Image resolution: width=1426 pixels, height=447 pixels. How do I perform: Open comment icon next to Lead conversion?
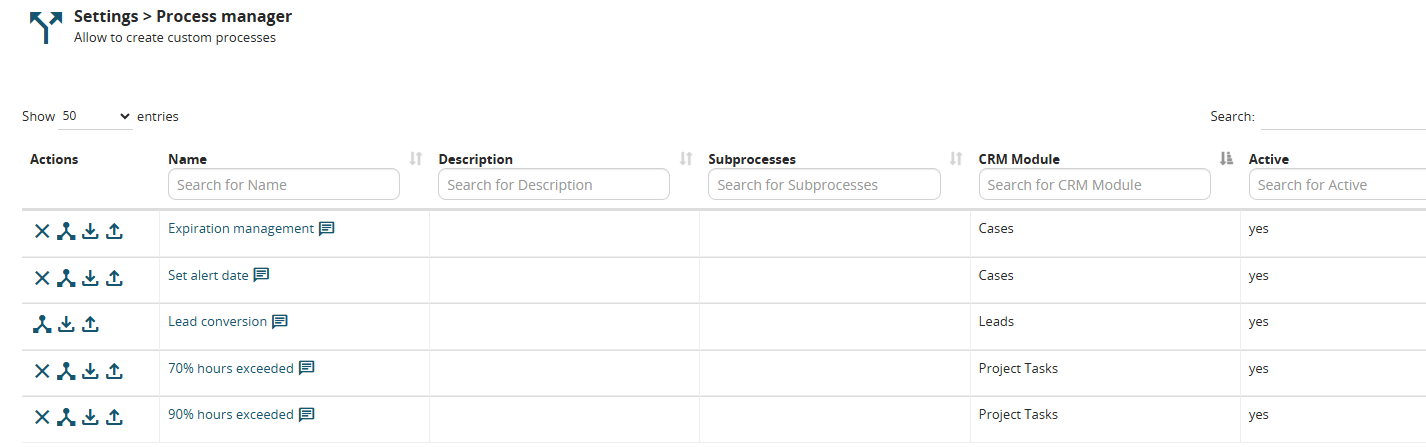(x=280, y=322)
